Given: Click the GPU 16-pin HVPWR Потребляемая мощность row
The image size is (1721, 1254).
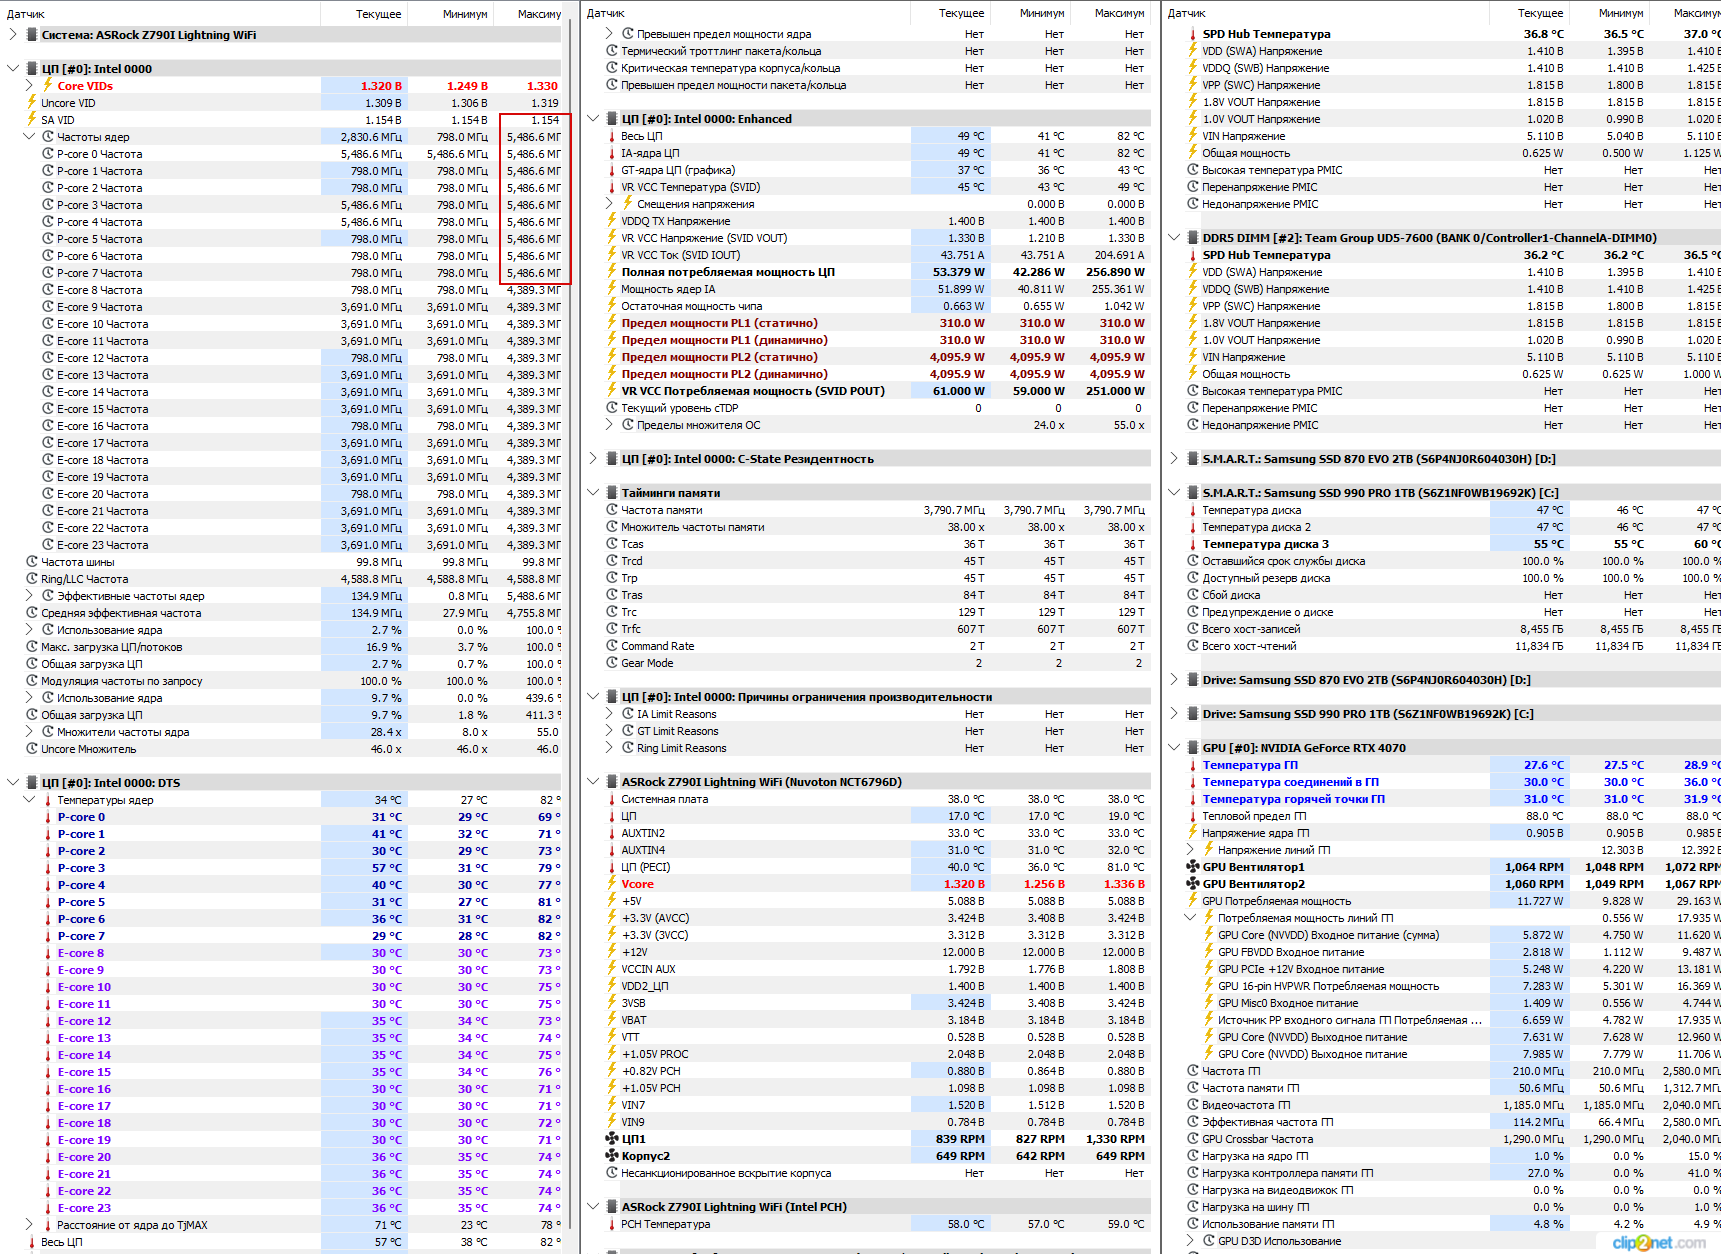Looking at the screenshot, I should pos(1444,985).
